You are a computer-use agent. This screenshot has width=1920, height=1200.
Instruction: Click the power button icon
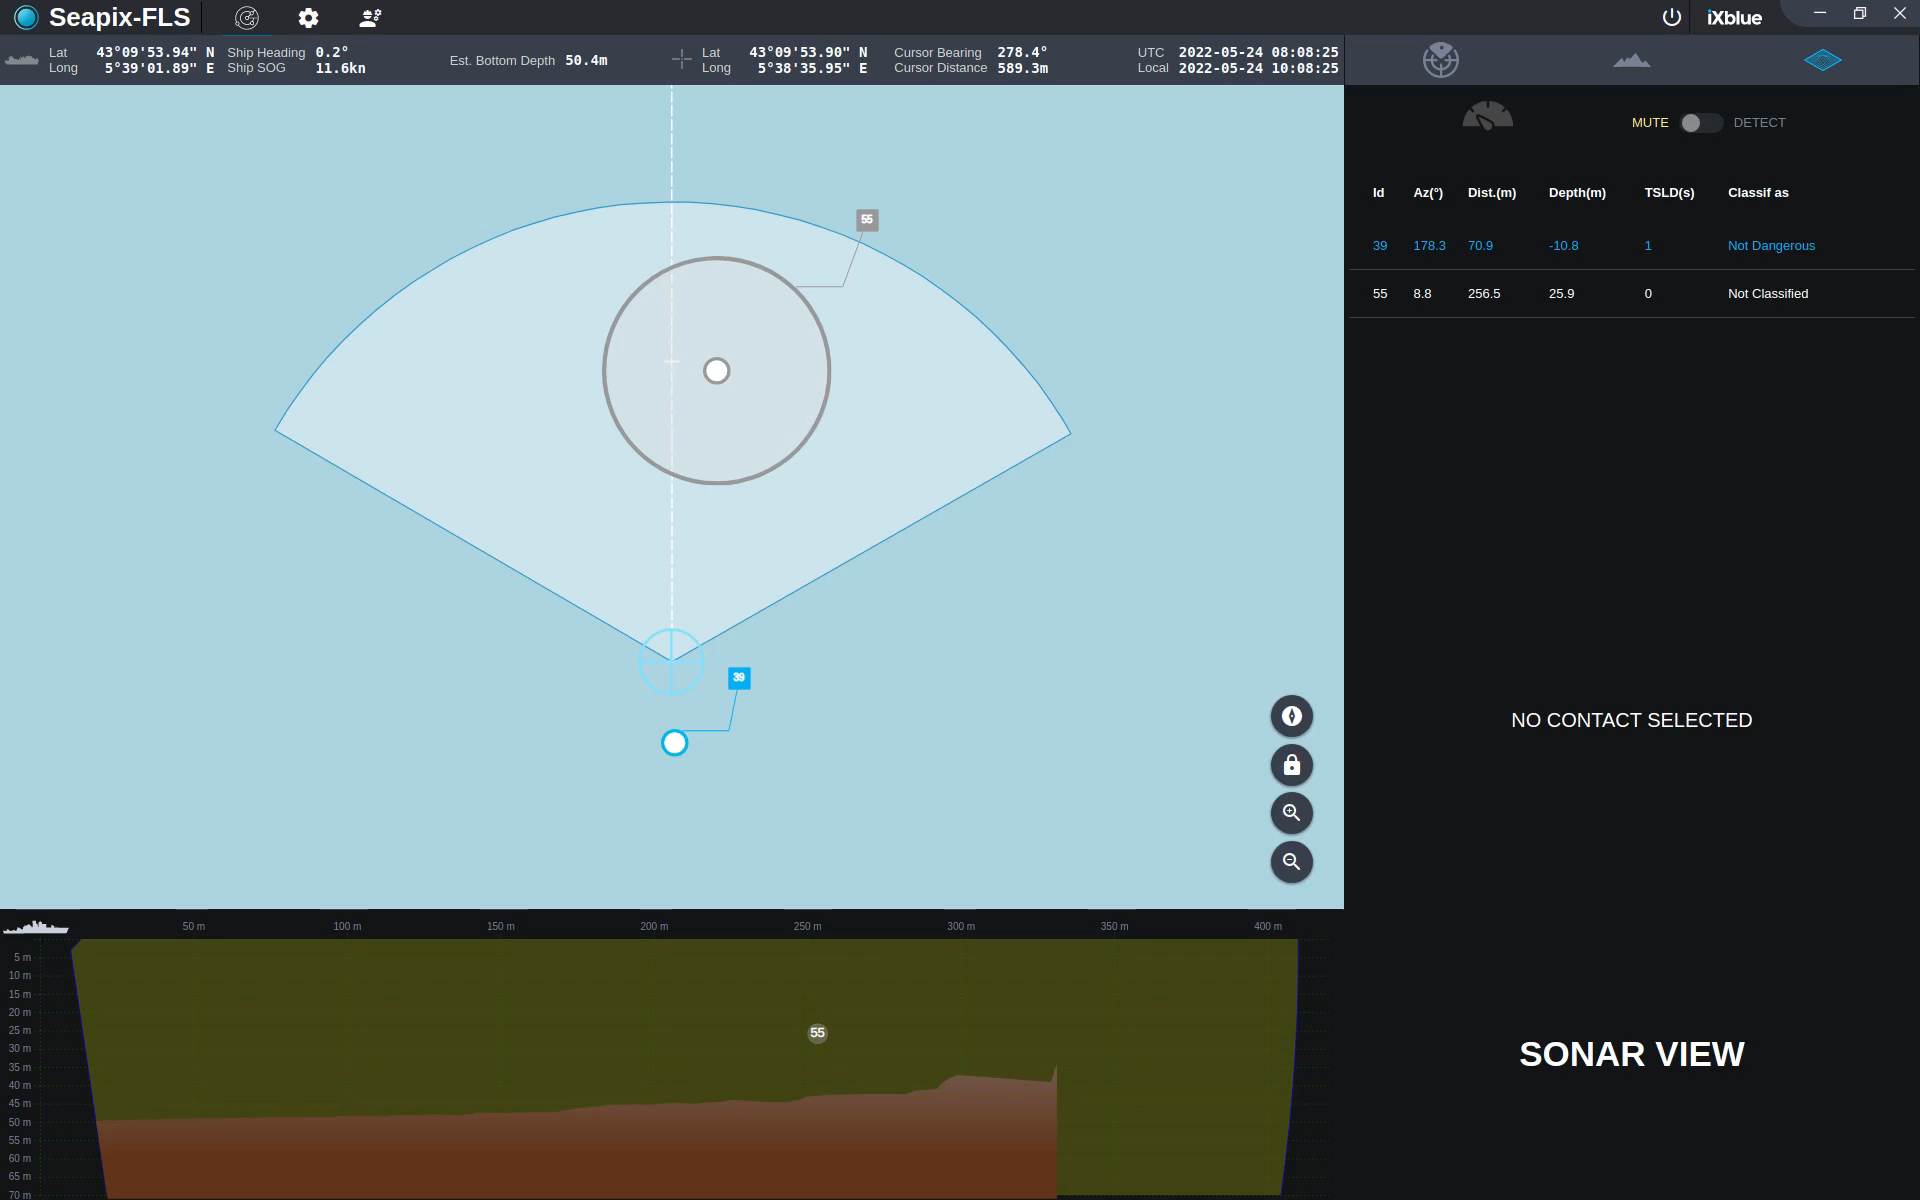pos(1671,17)
